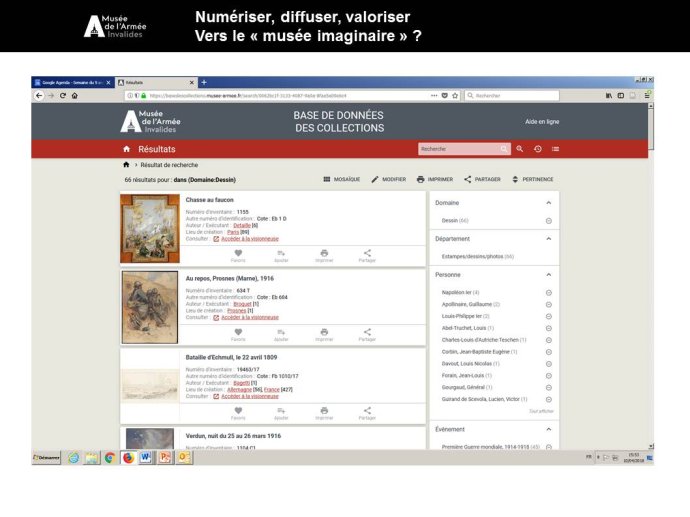
Task: Click Modifier to edit the search
Action: (389, 180)
